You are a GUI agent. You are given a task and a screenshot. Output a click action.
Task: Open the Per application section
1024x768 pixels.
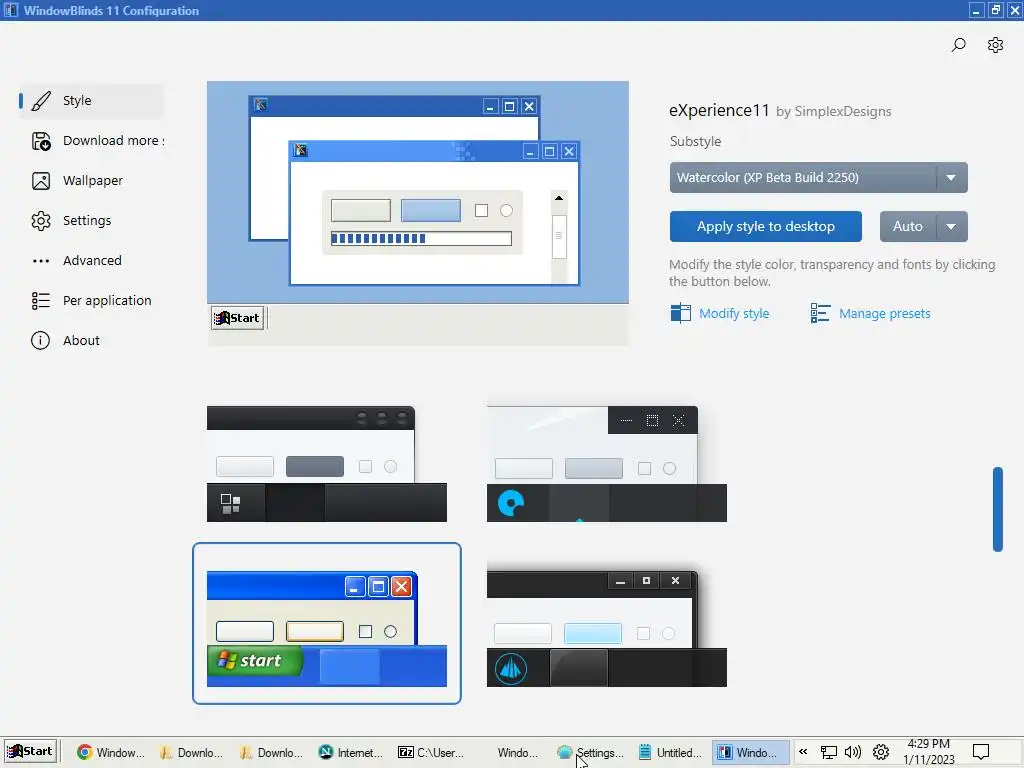[x=91, y=300]
